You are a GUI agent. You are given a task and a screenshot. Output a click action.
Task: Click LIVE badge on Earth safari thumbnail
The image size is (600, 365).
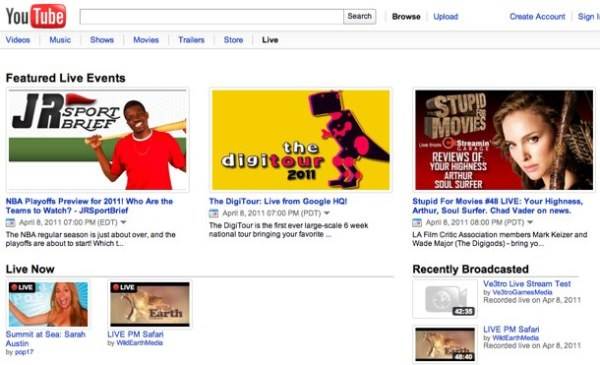pos(124,287)
